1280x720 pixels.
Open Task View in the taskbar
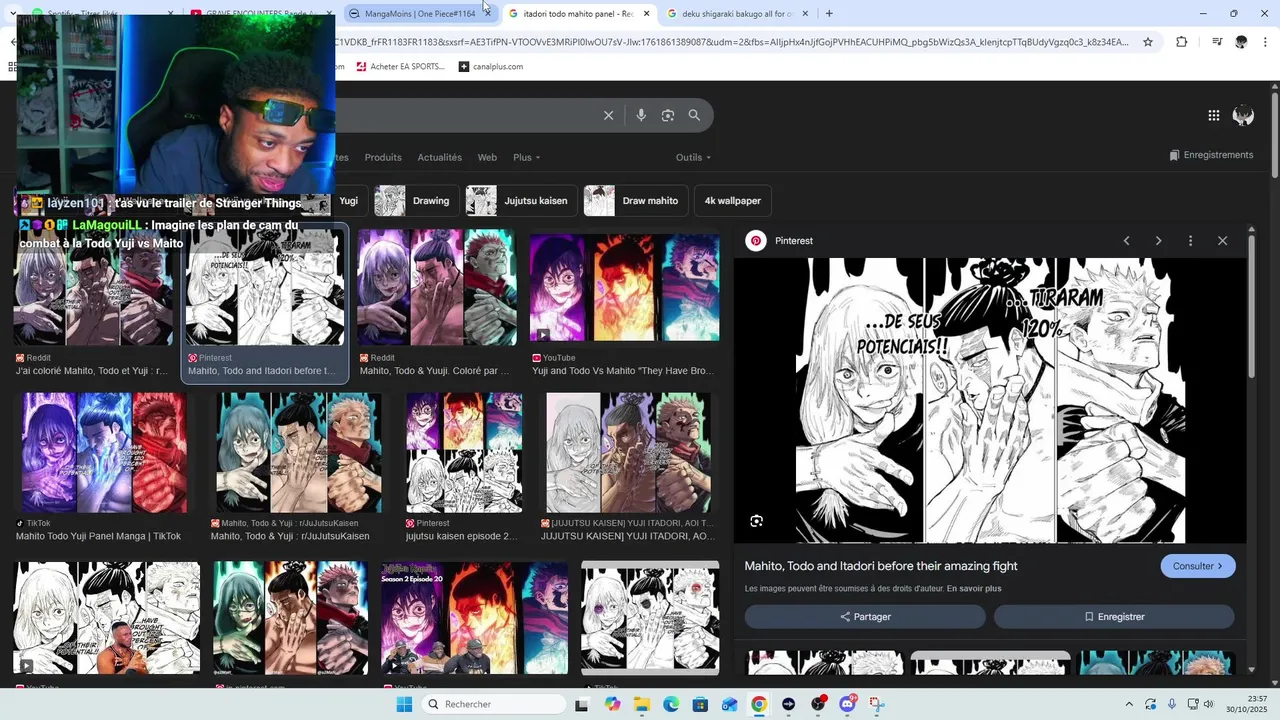581,704
